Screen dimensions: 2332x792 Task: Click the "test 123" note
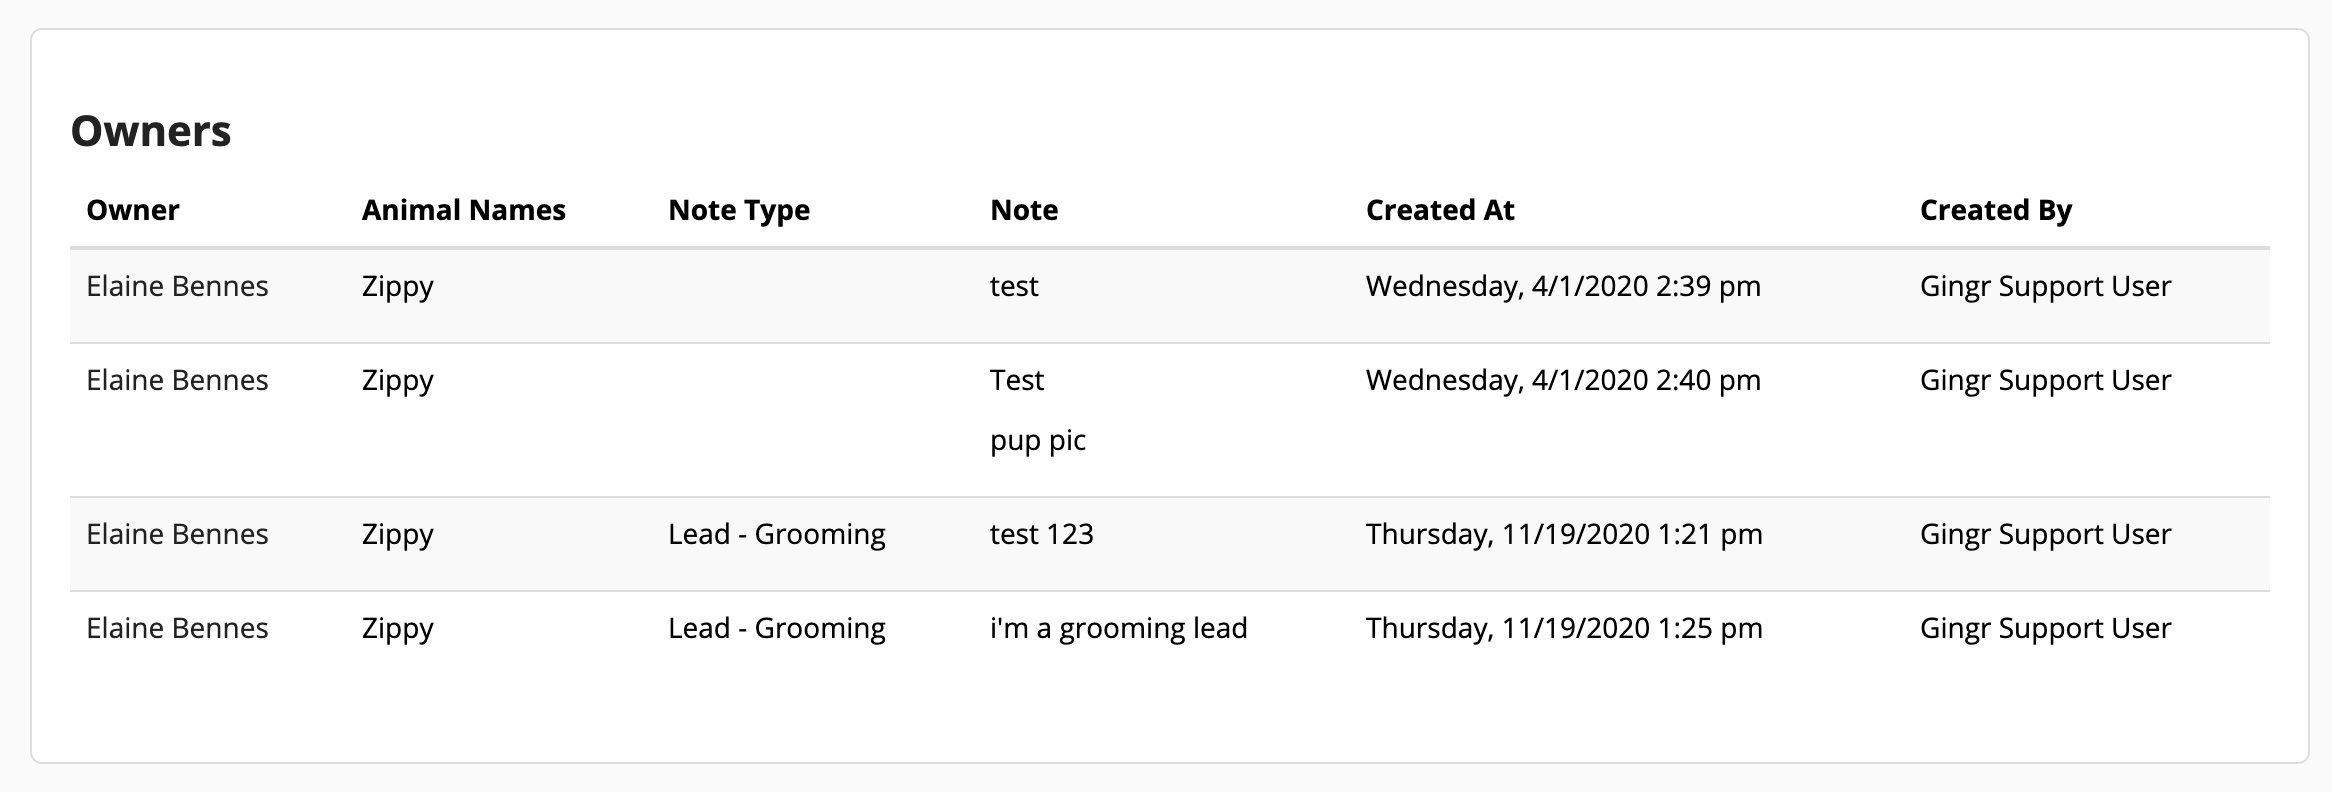[1042, 534]
